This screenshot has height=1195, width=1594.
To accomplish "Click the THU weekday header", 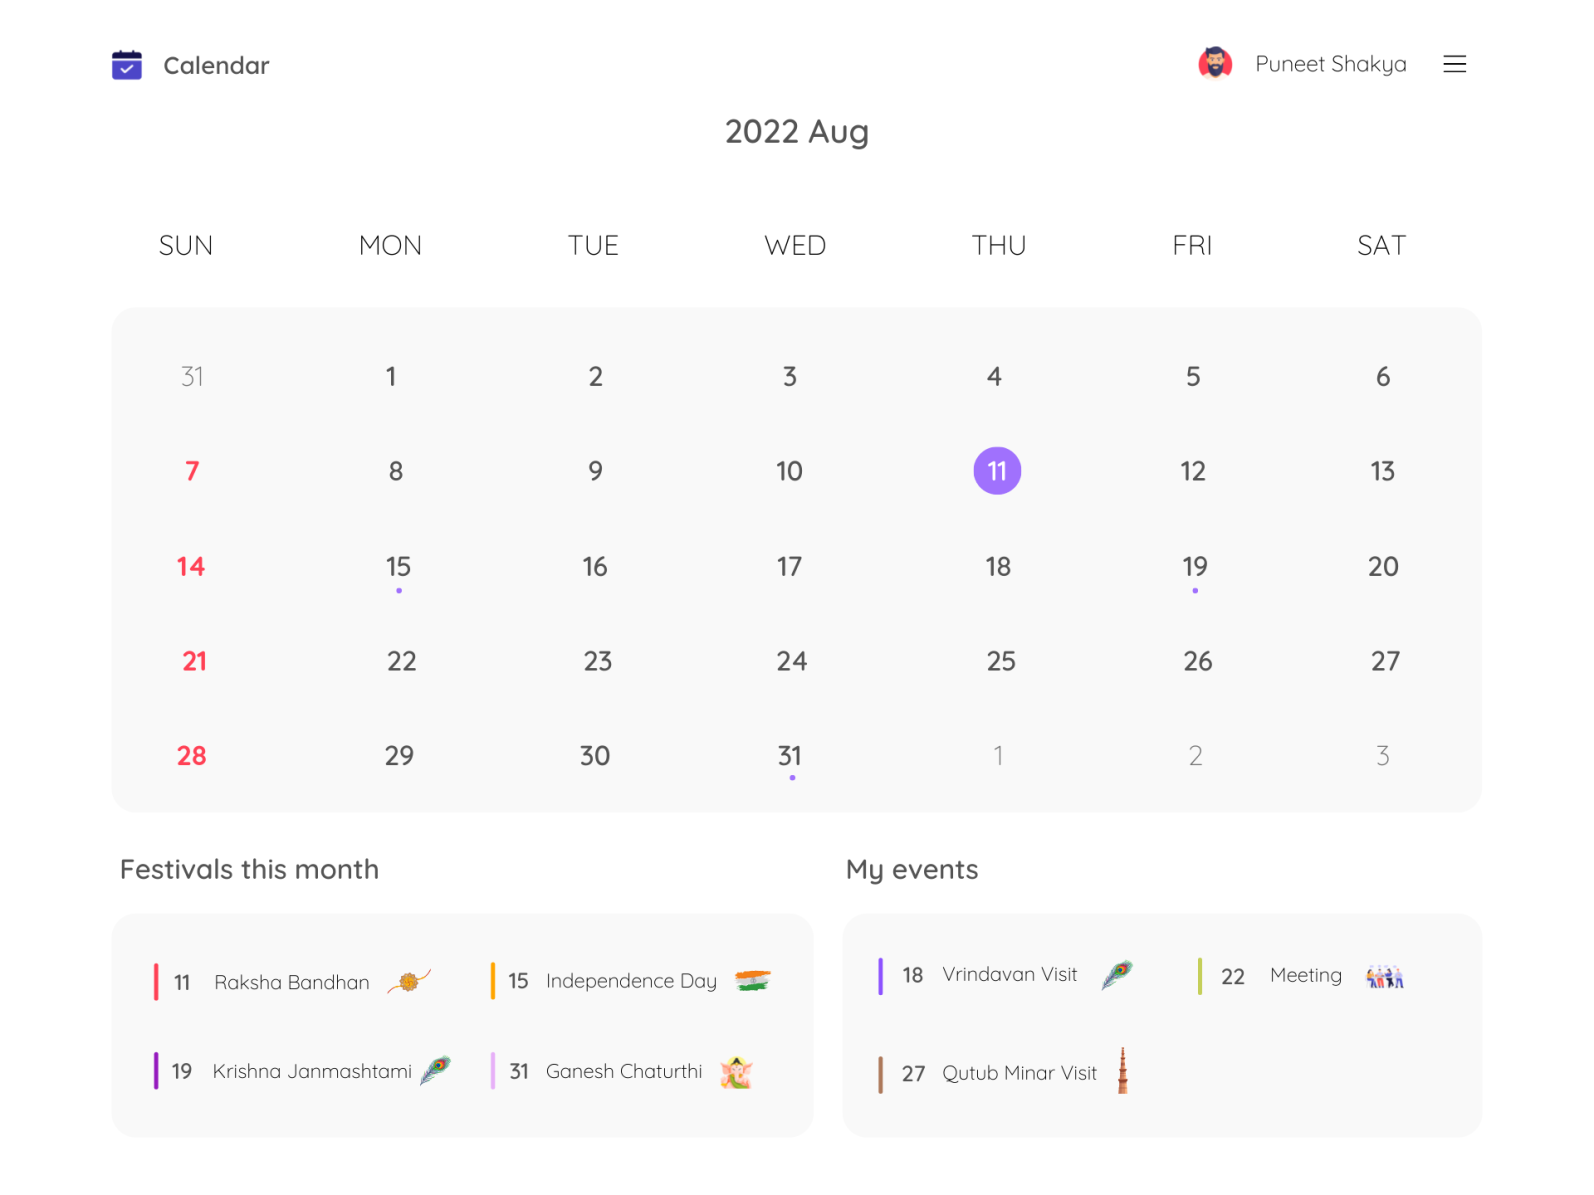I will point(999,246).
